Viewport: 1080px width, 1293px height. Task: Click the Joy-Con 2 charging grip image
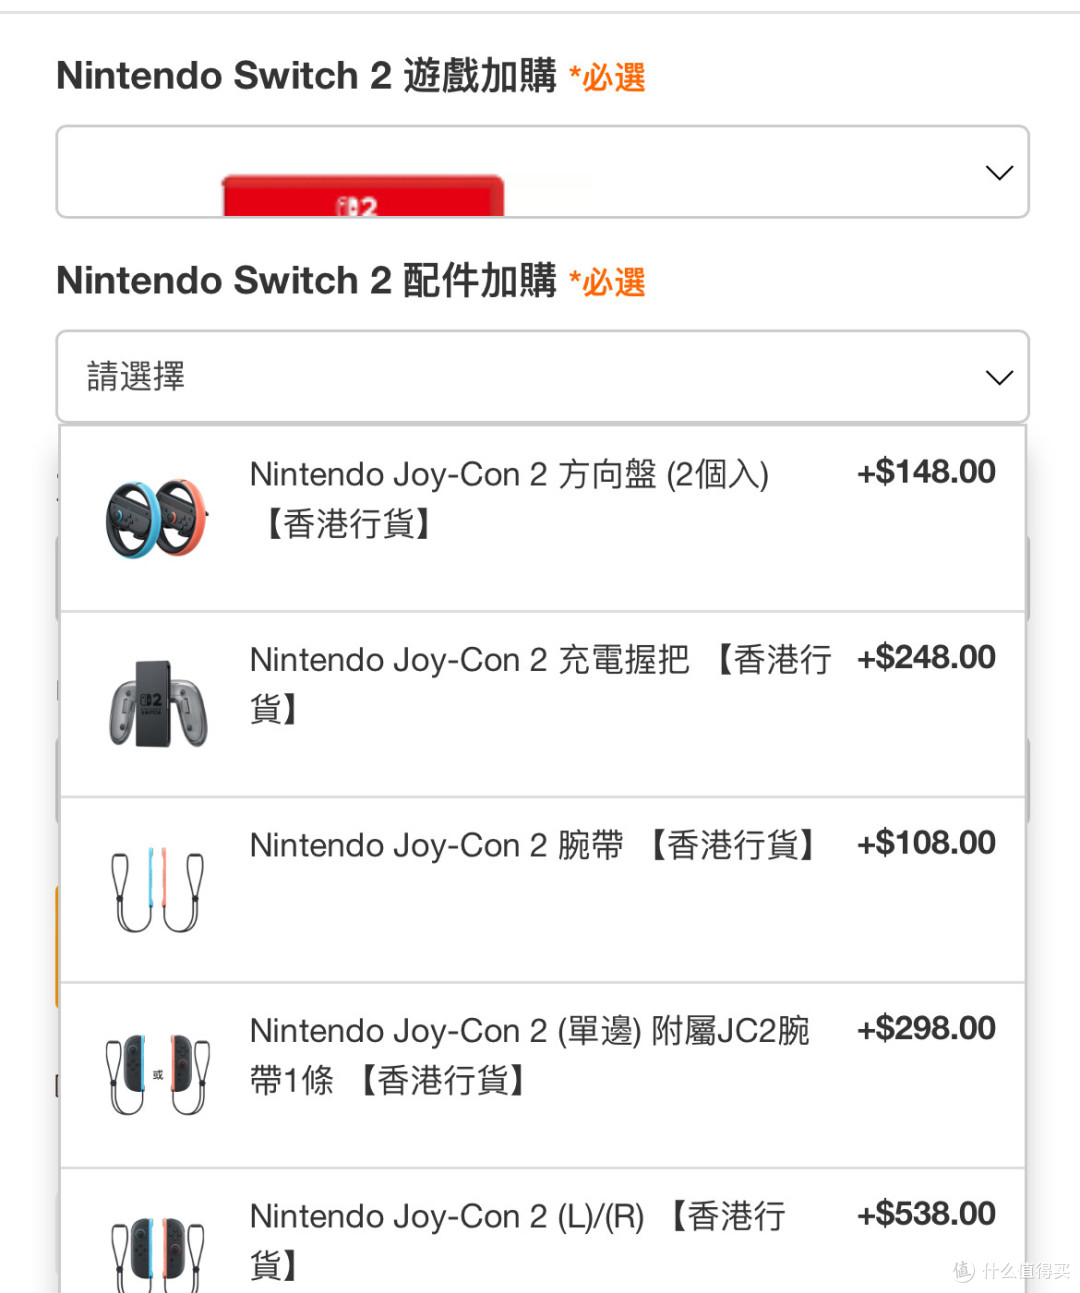tap(158, 703)
